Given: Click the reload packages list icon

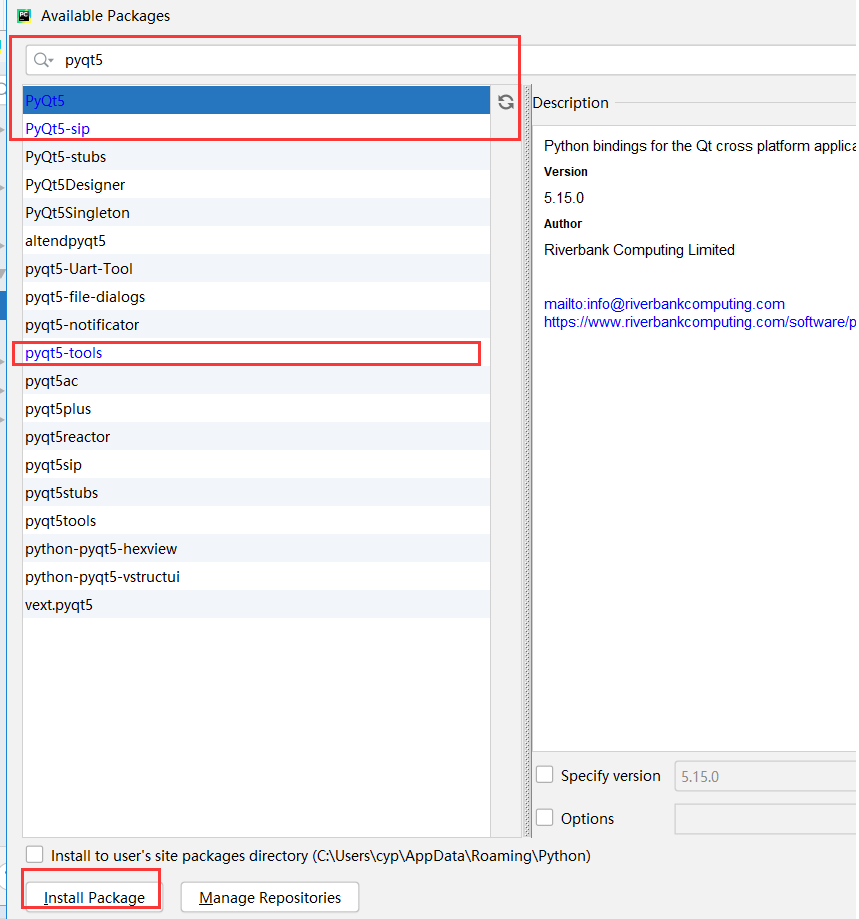Looking at the screenshot, I should pos(506,102).
